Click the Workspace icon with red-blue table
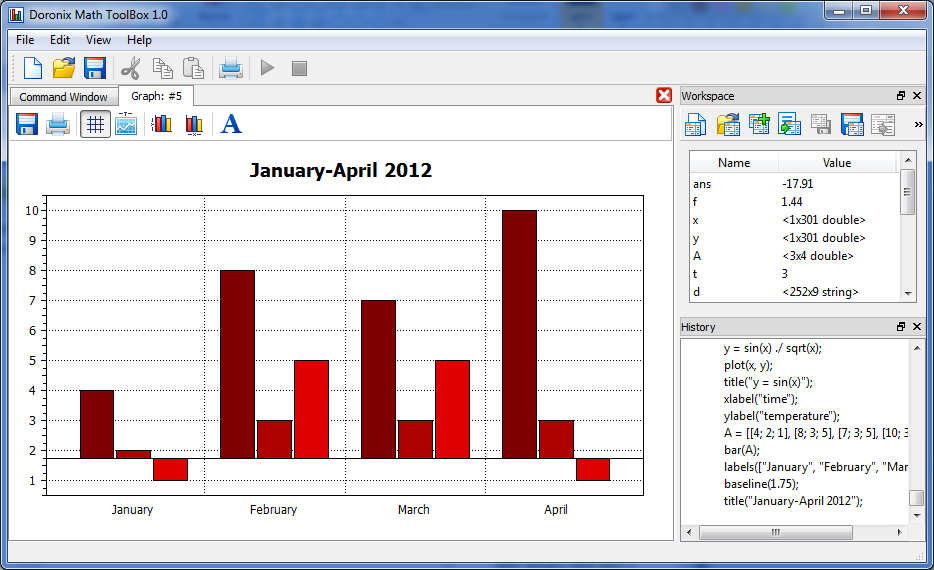This screenshot has width=934, height=570. [852, 124]
